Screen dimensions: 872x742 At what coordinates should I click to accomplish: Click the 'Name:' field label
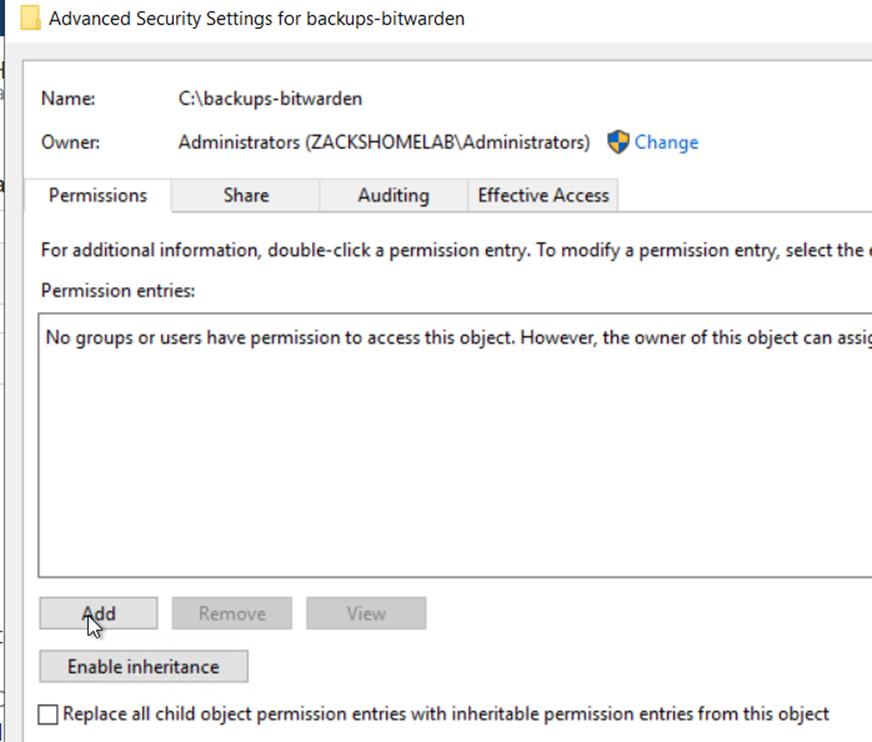(68, 99)
